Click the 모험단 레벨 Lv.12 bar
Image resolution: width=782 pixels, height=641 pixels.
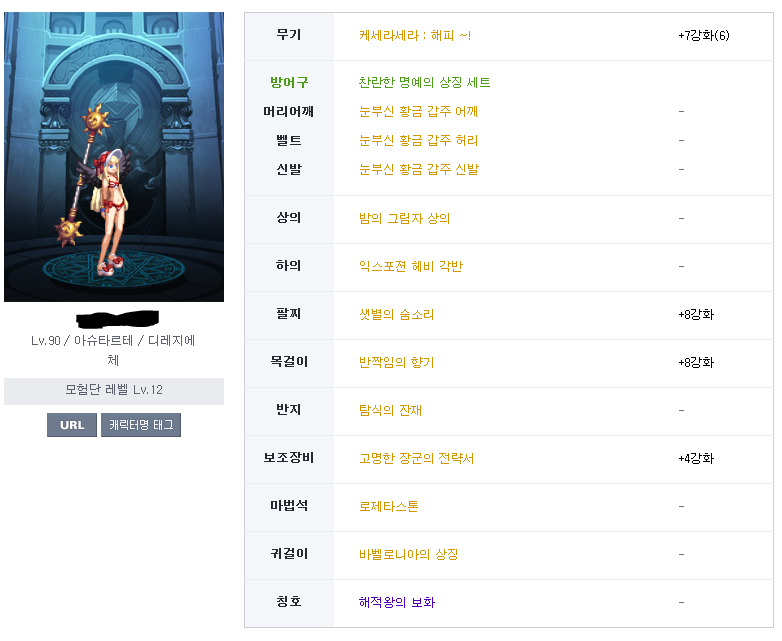114,391
